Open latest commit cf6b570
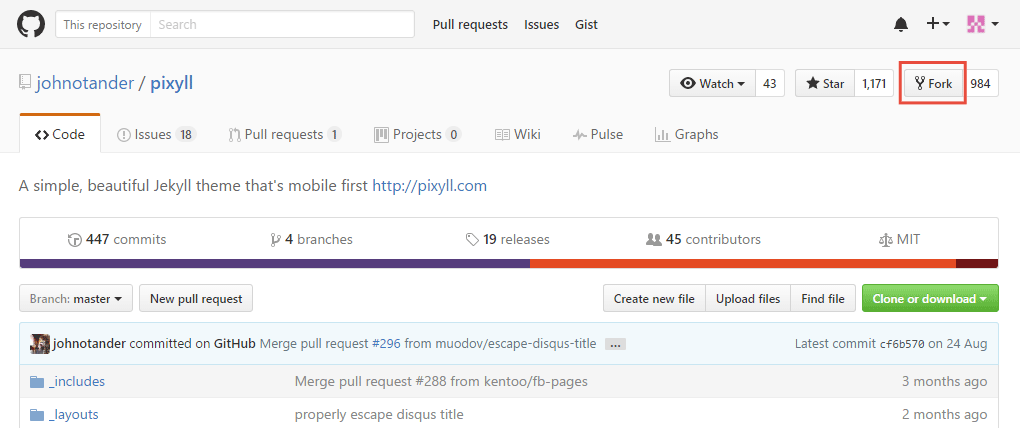The width and height of the screenshot is (1020, 428). (902, 344)
